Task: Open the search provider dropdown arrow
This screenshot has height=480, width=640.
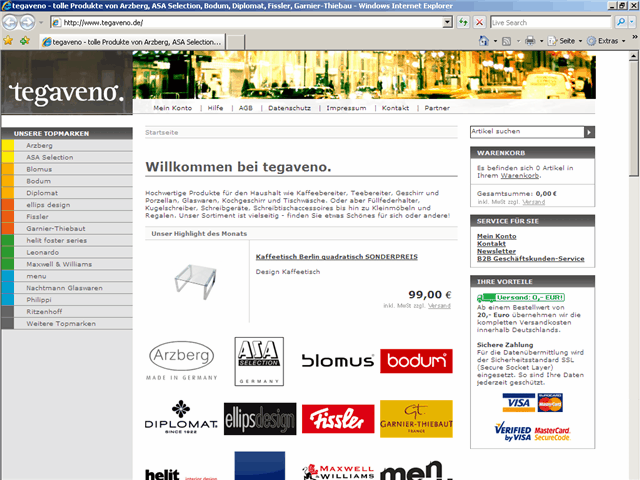Action: pyautogui.click(x=632, y=22)
